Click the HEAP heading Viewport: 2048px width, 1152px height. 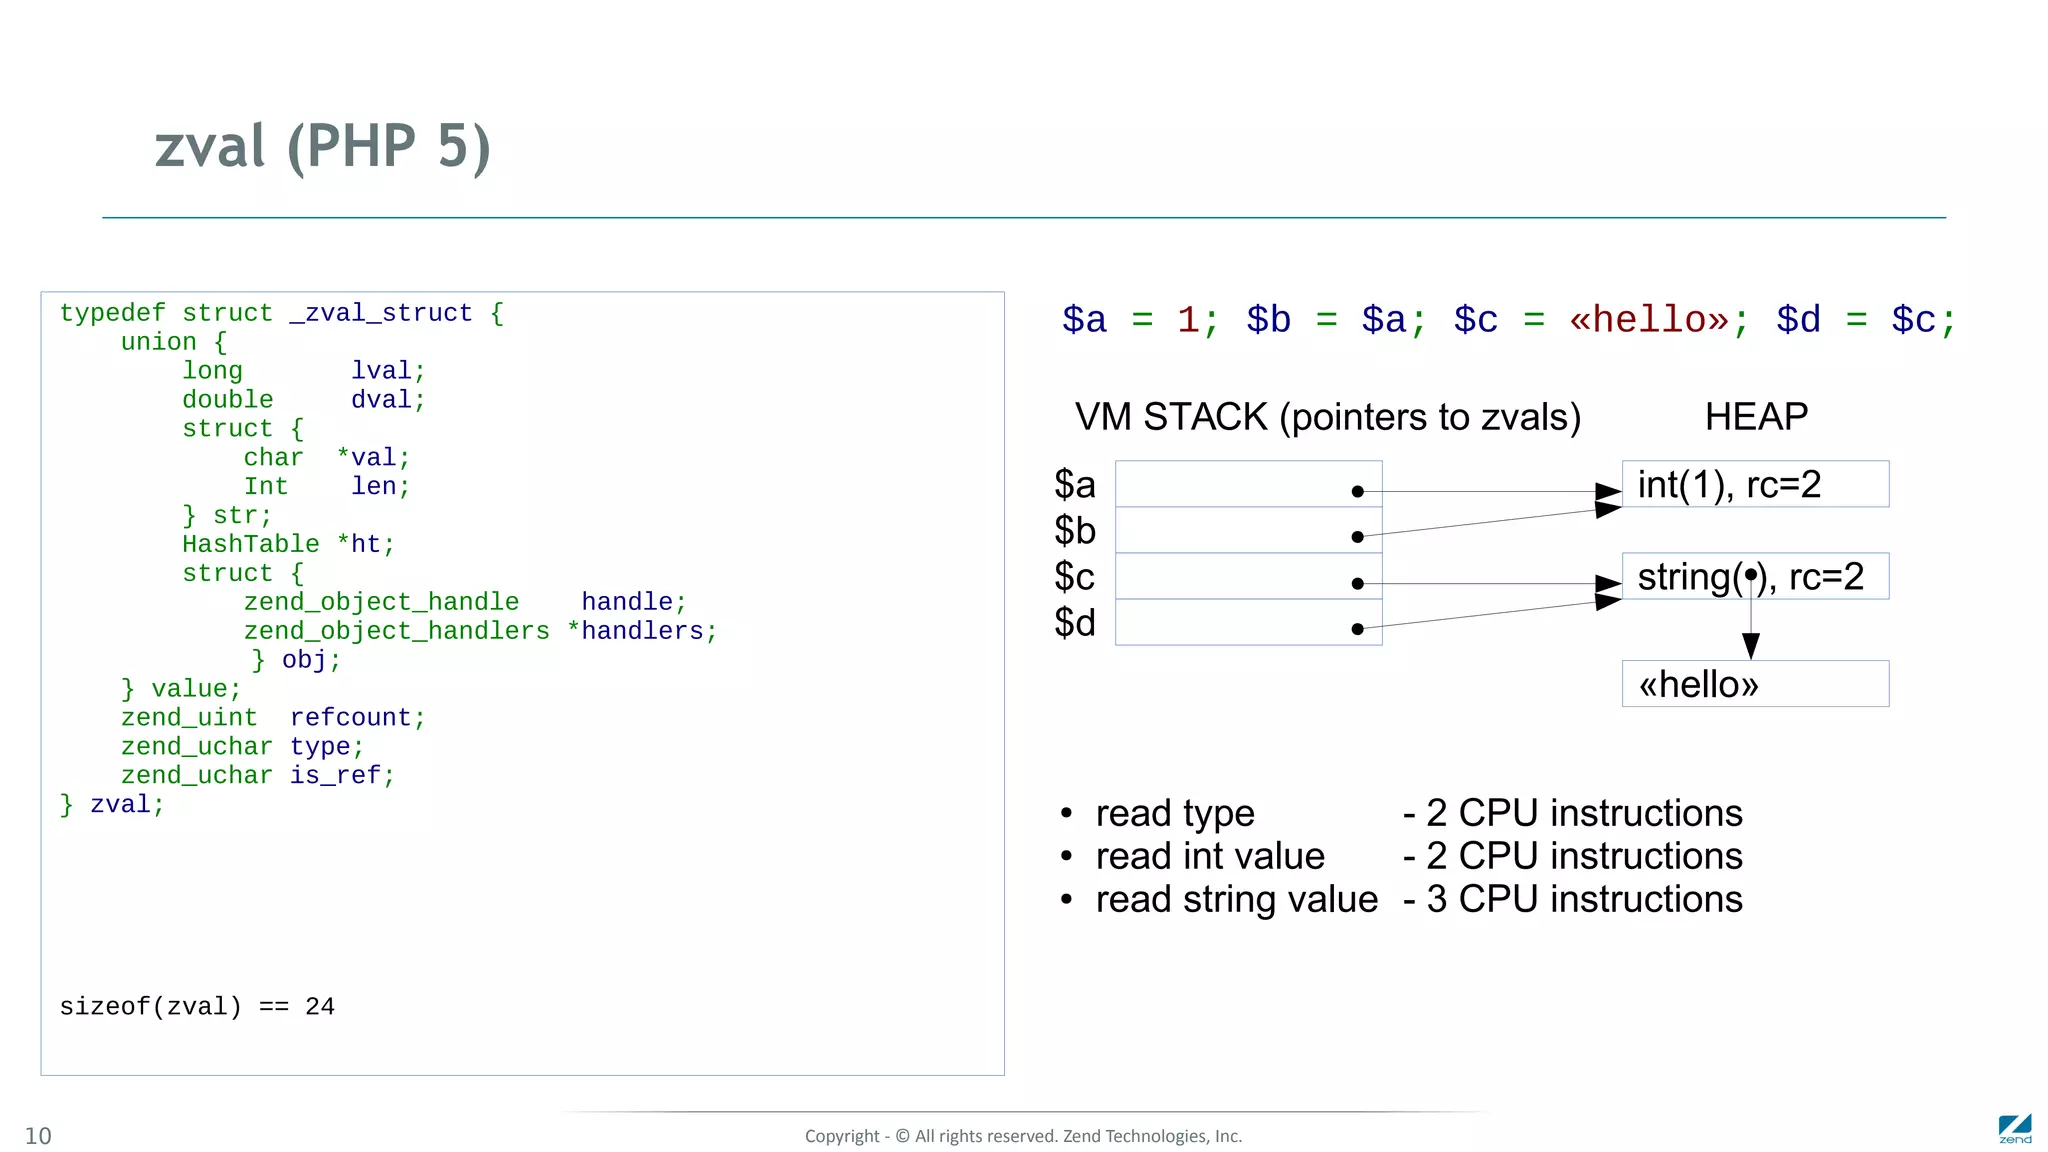click(1756, 417)
